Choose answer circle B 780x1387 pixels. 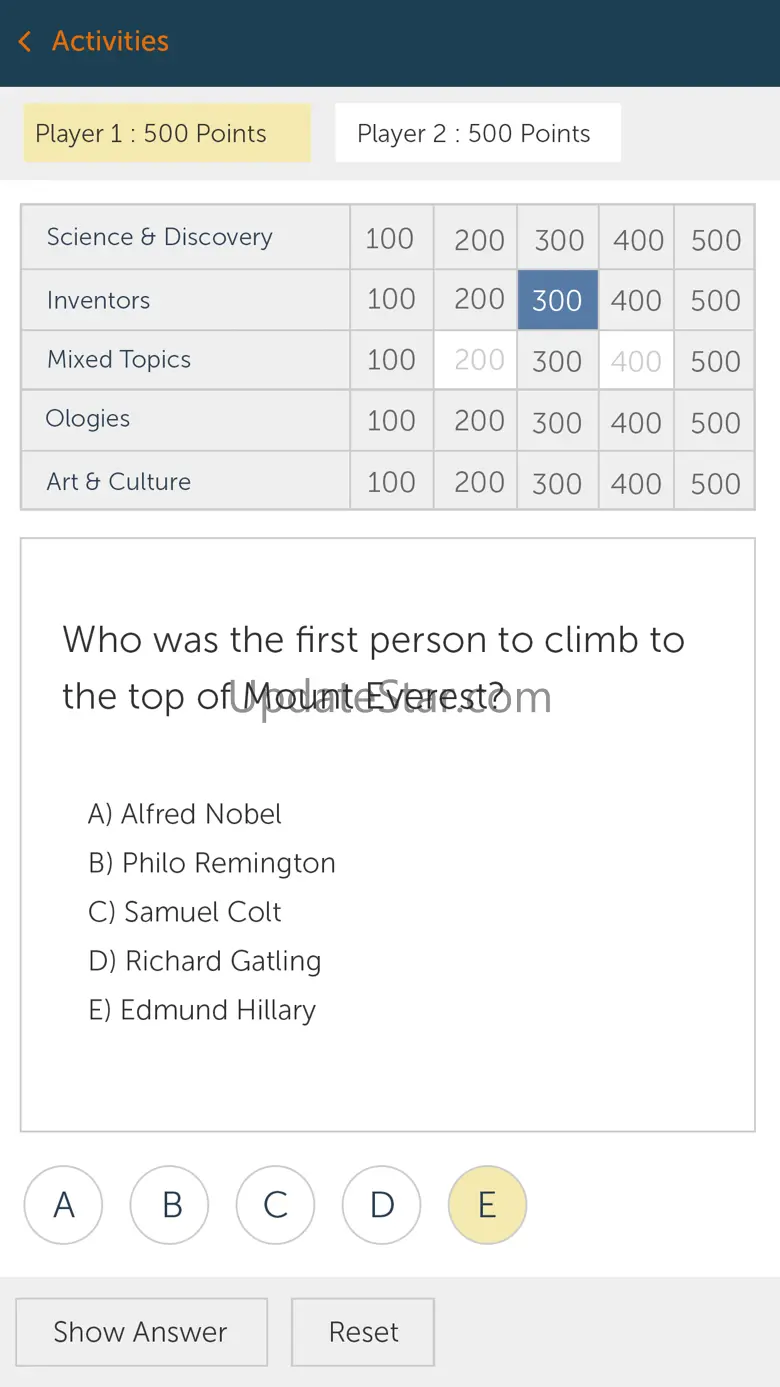tap(170, 1205)
